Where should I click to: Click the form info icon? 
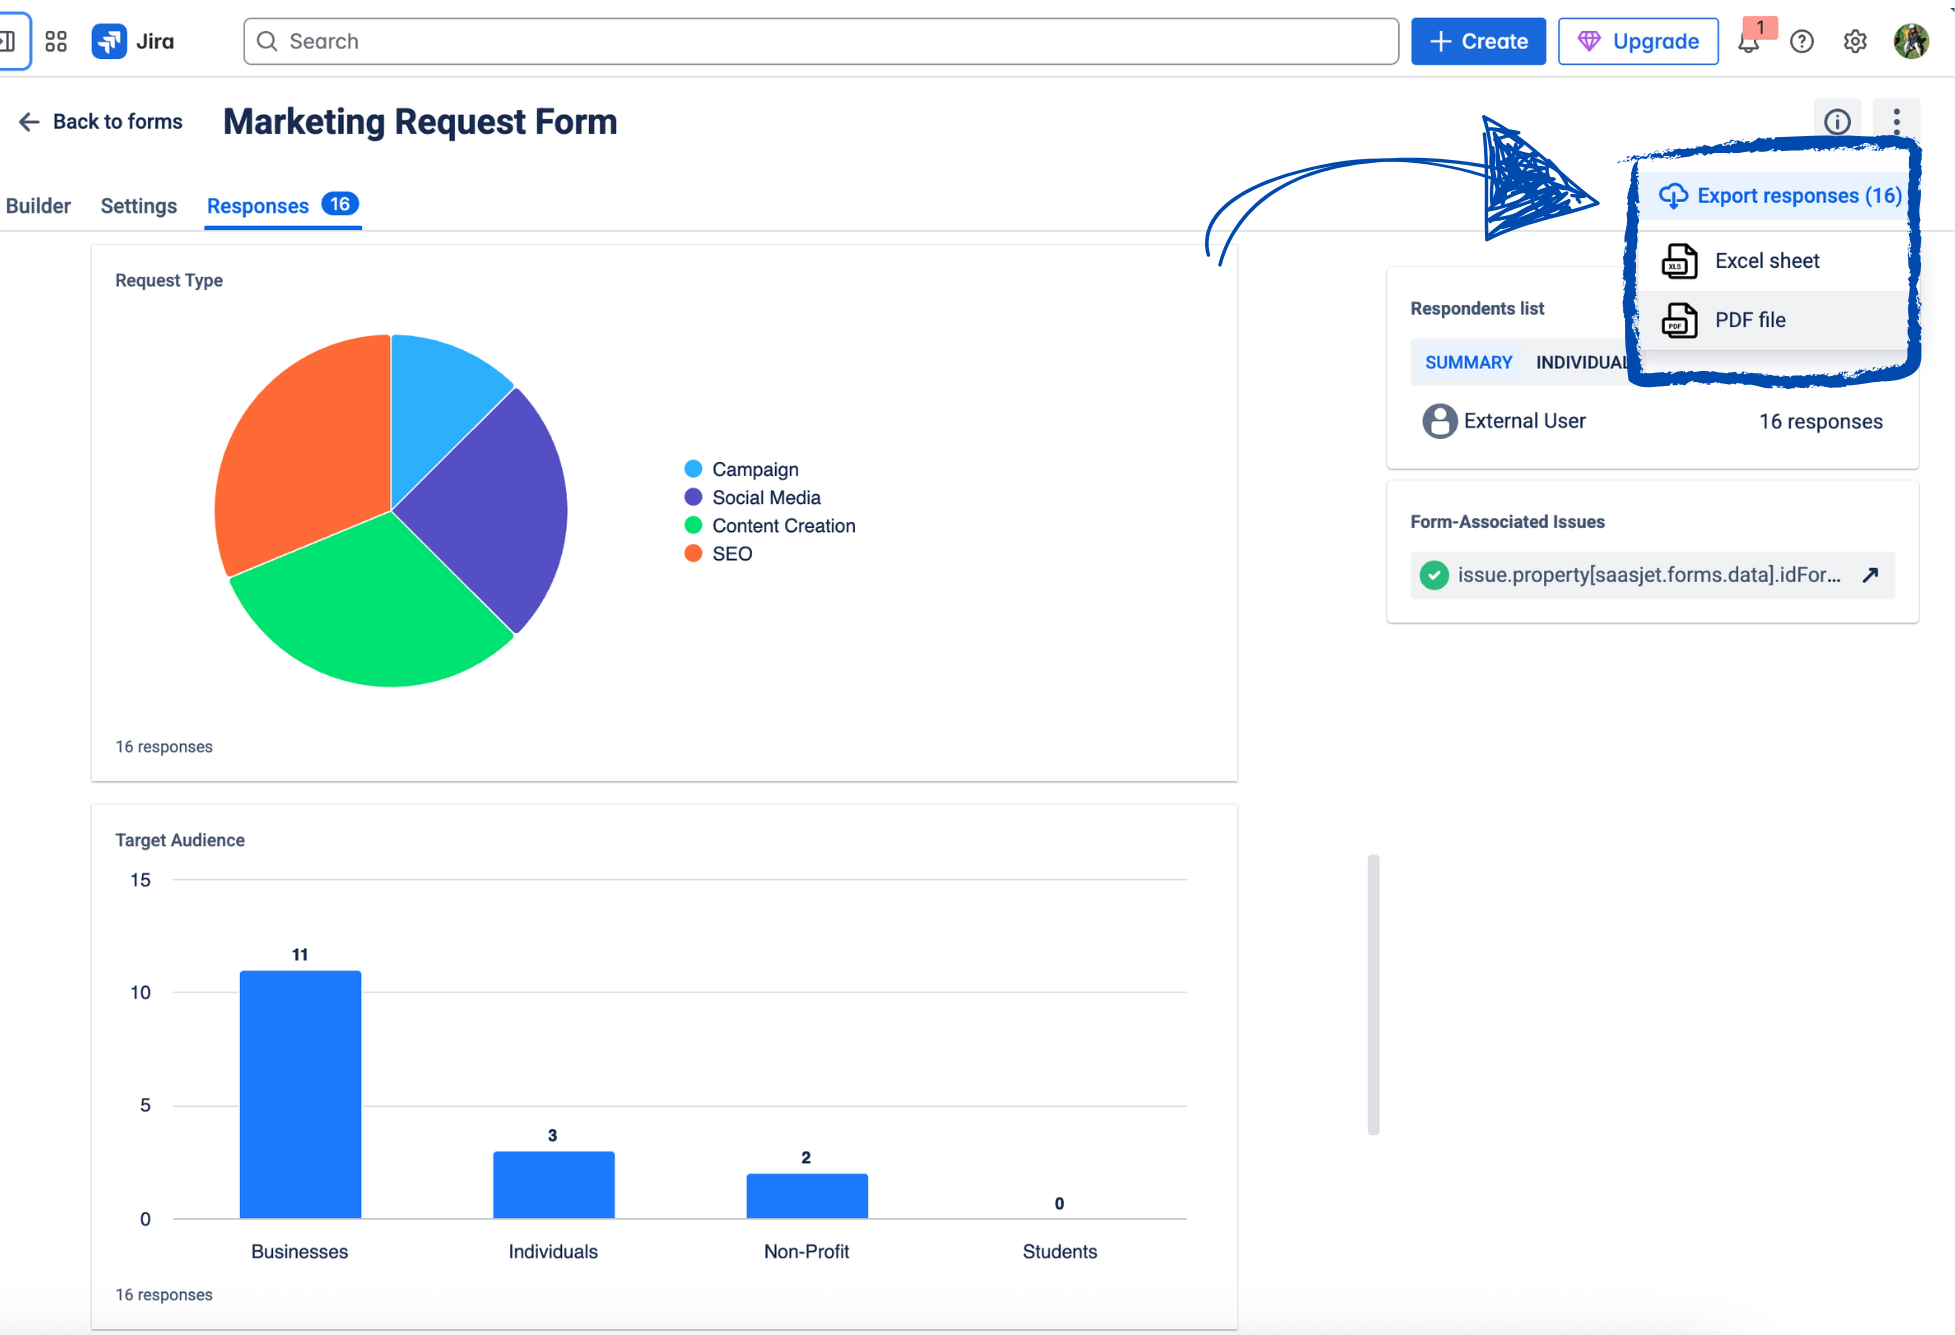click(1837, 122)
